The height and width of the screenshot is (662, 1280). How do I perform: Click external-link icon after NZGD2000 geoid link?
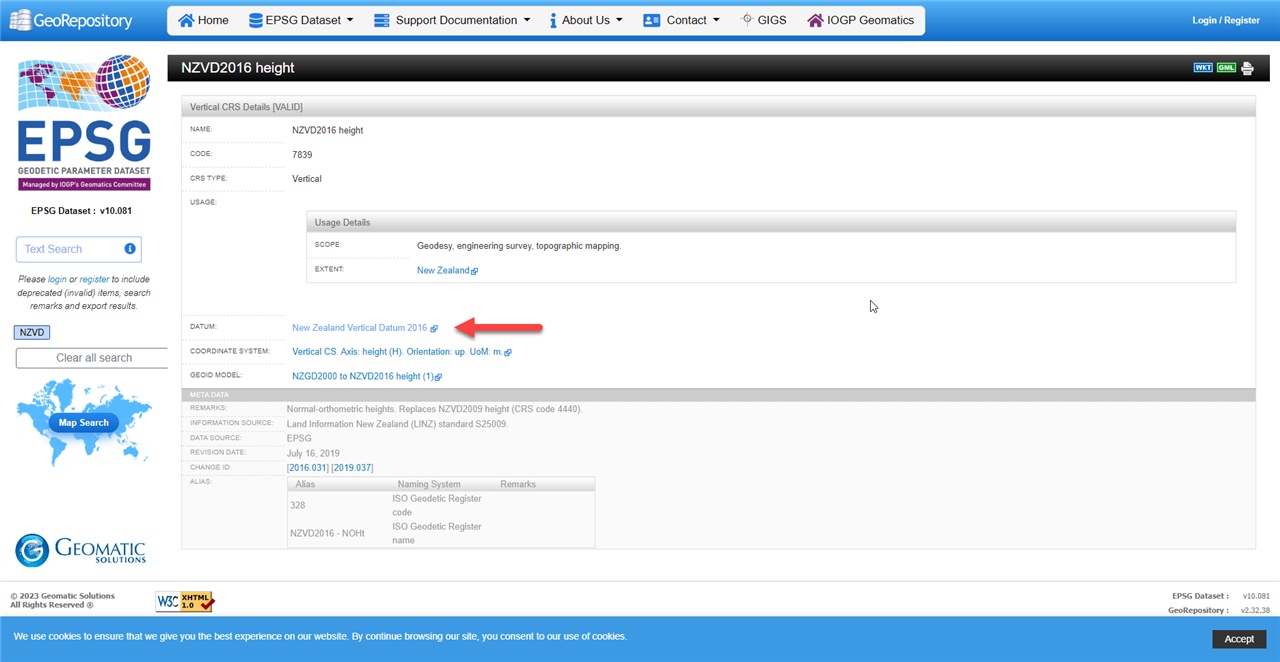438,377
